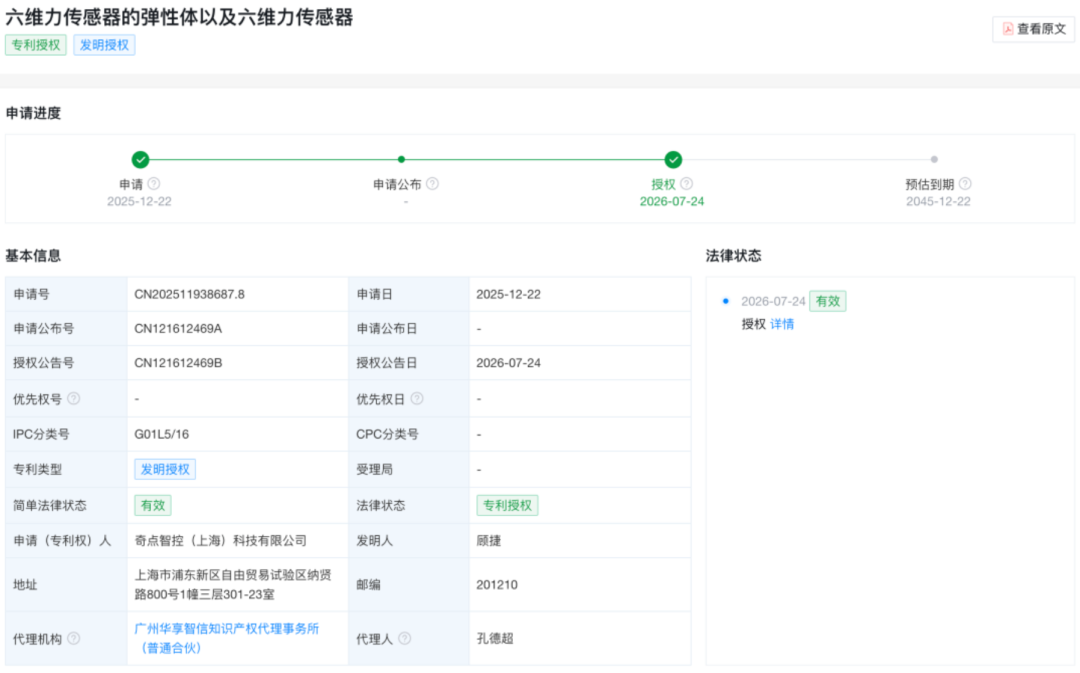
Task: Click the blue 发明授权 tag under title
Action: (x=104, y=45)
